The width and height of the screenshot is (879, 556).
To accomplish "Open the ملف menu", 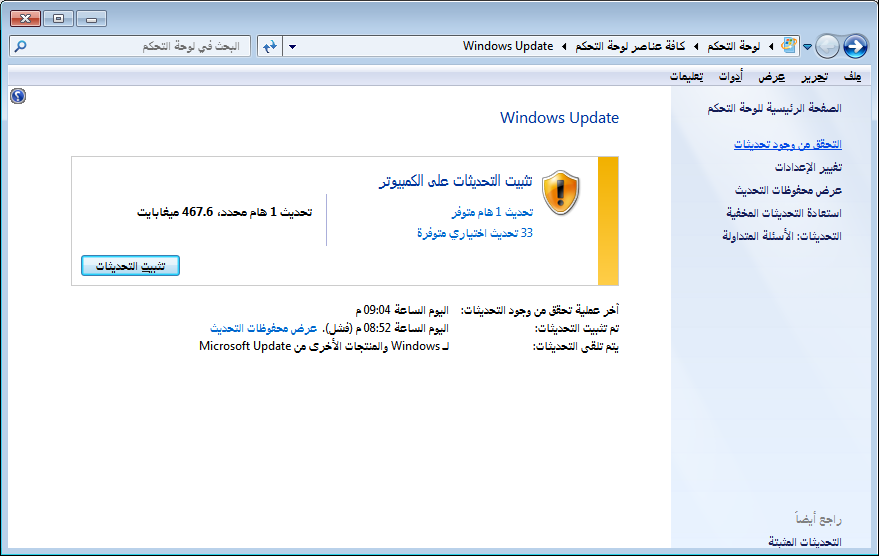I will tap(852, 77).
